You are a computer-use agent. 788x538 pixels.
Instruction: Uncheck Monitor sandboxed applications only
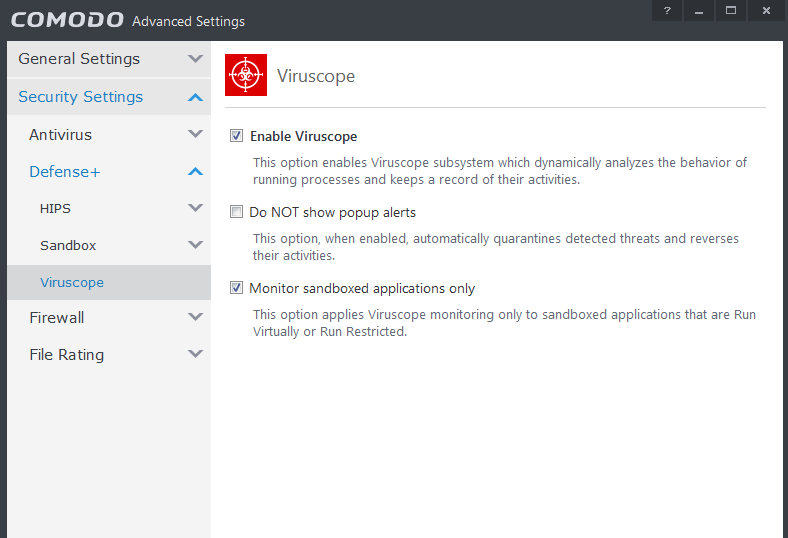[x=237, y=288]
